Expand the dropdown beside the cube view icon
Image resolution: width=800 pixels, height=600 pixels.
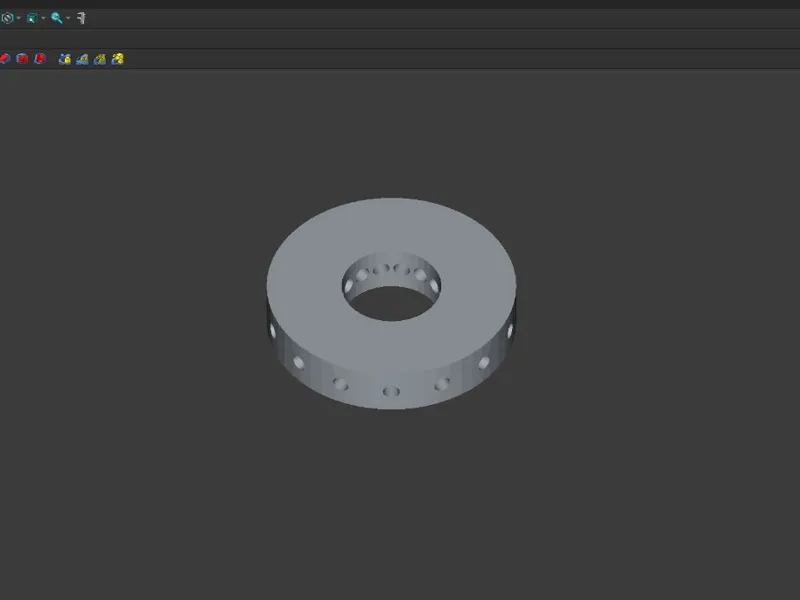pyautogui.click(x=43, y=18)
